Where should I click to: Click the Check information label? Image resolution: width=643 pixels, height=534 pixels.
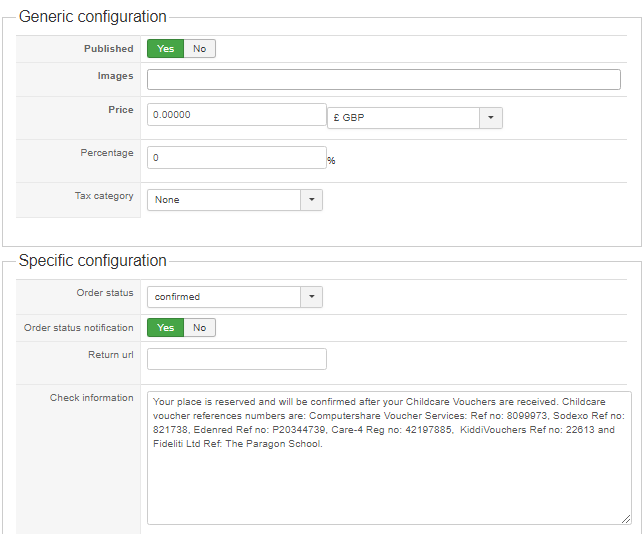coord(91,398)
